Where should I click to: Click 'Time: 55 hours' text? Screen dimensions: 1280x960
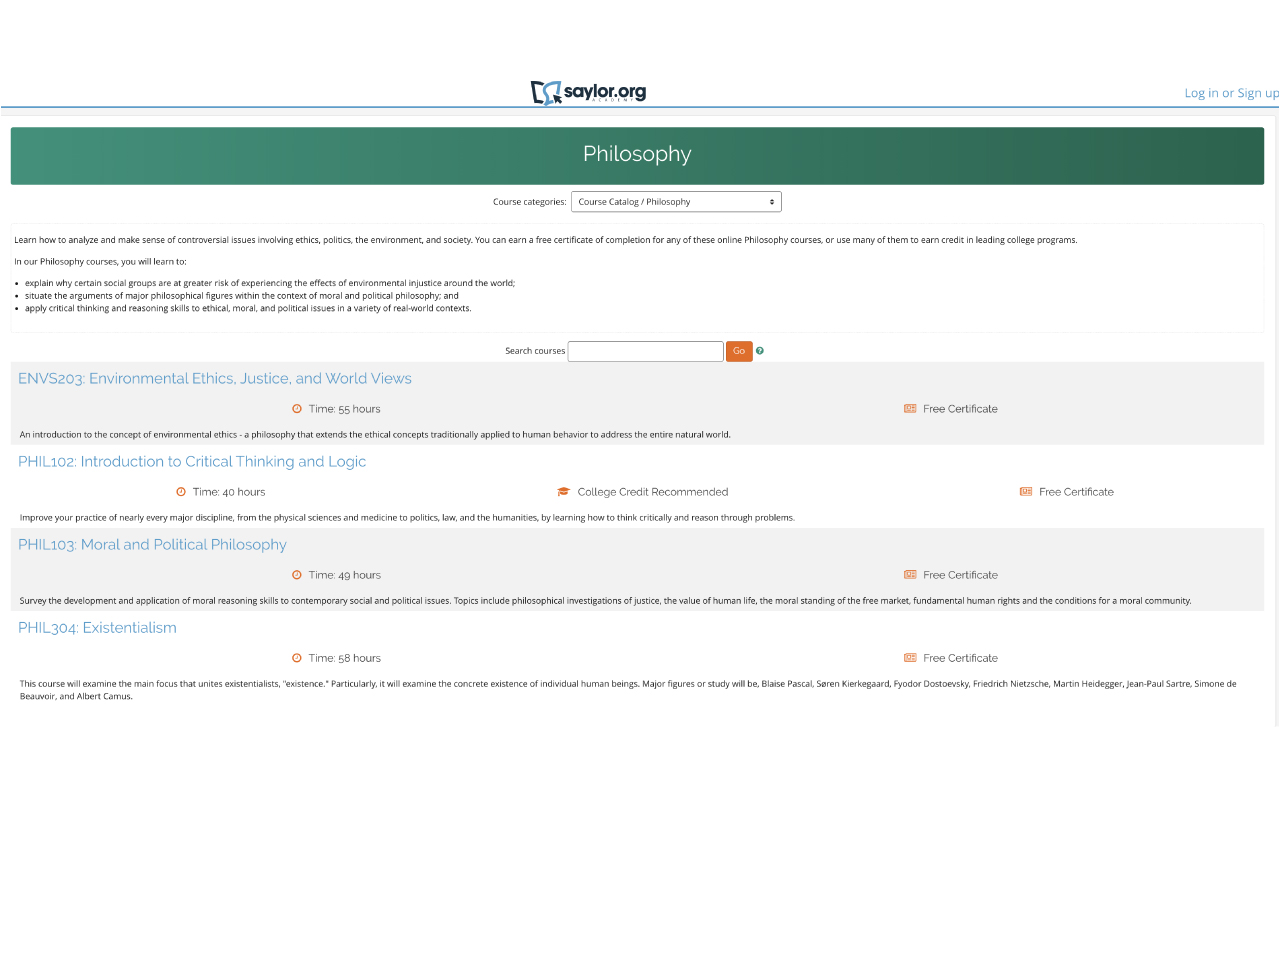345,409
